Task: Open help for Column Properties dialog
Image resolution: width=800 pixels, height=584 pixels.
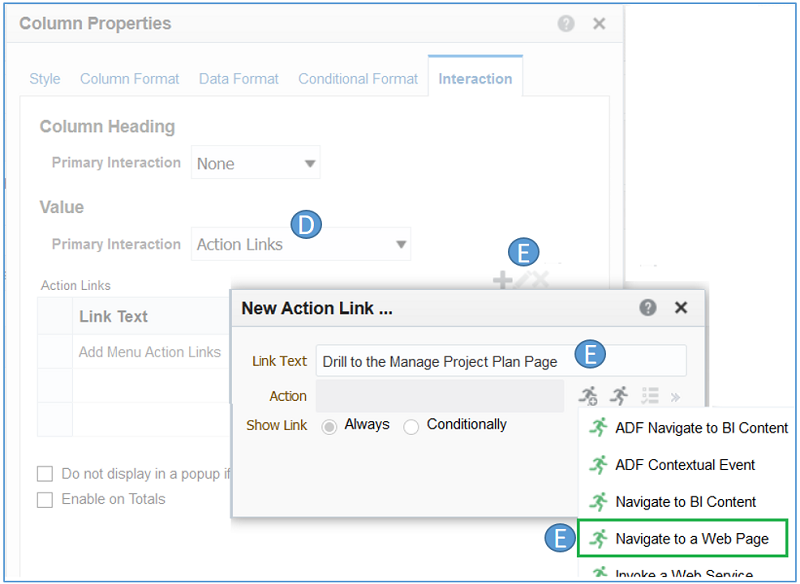Action: click(566, 23)
